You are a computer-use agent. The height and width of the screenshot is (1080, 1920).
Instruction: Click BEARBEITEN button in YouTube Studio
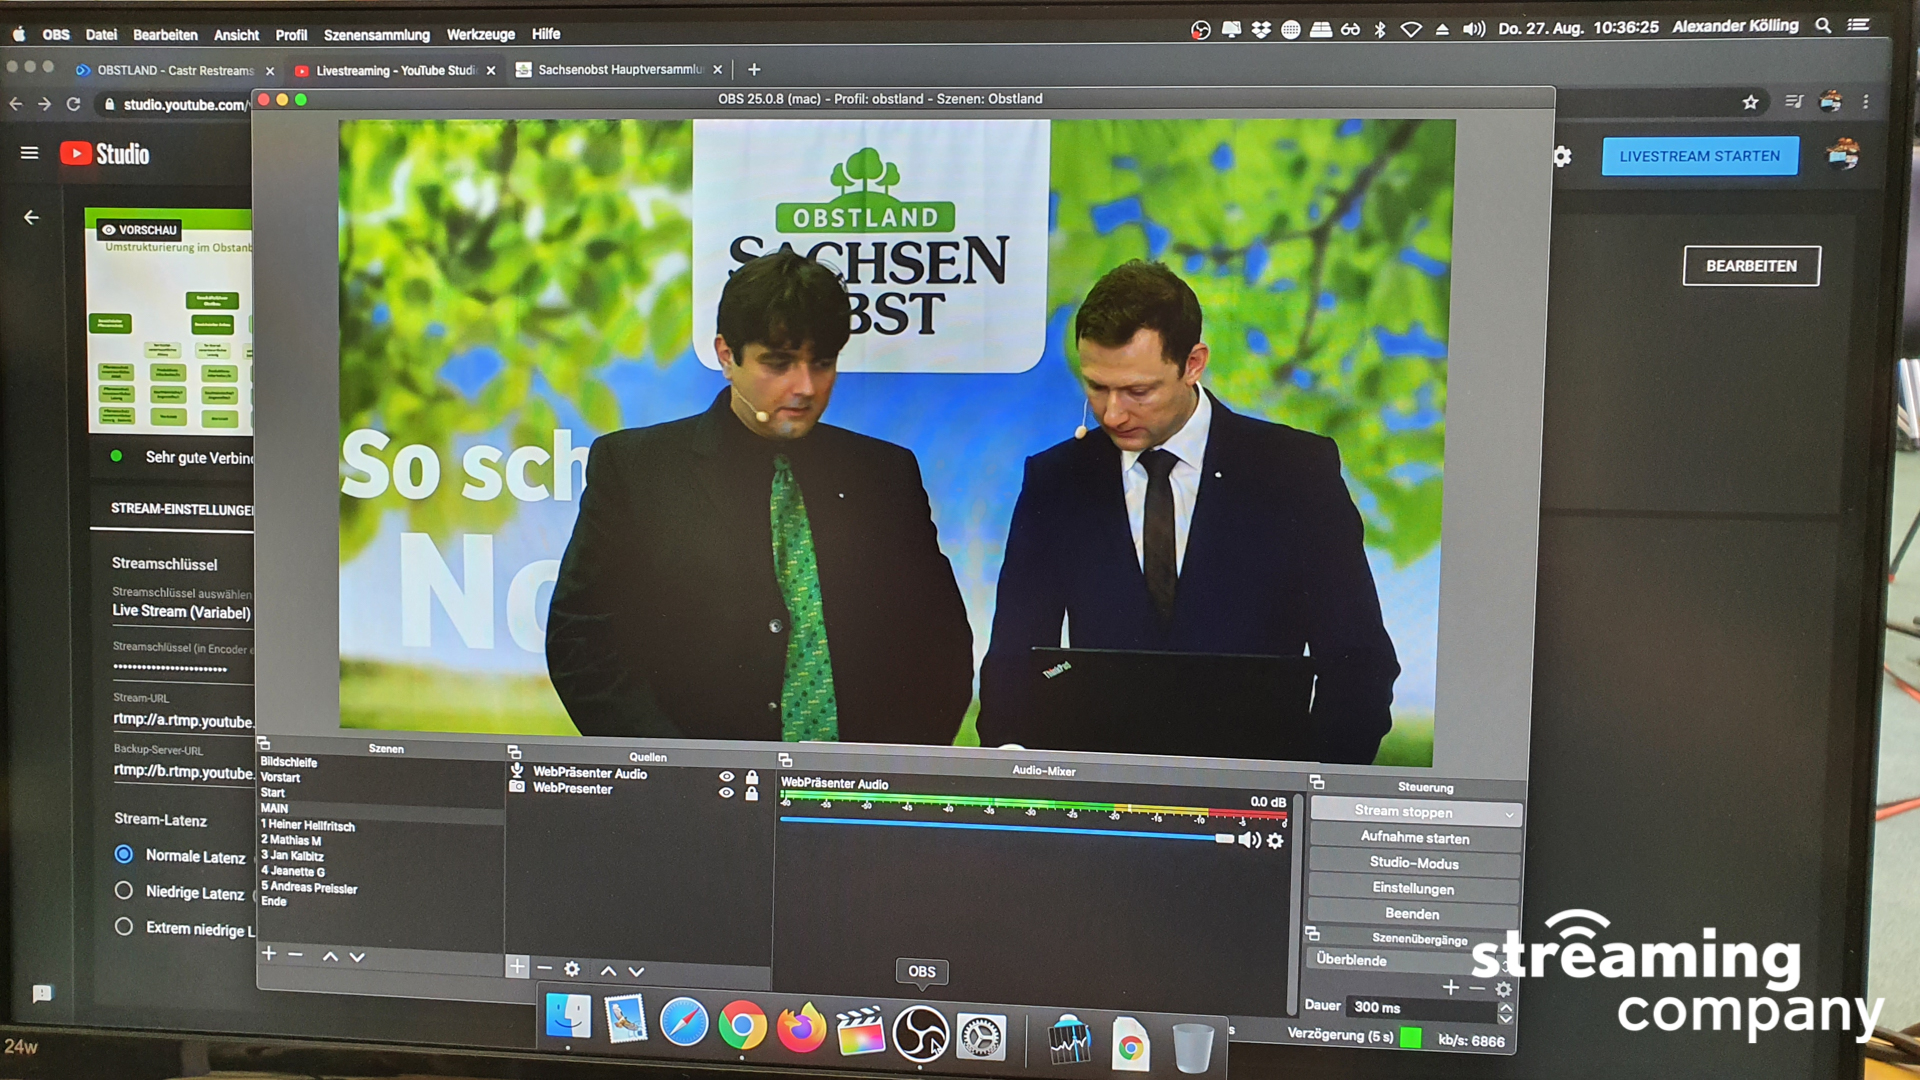pos(1751,266)
